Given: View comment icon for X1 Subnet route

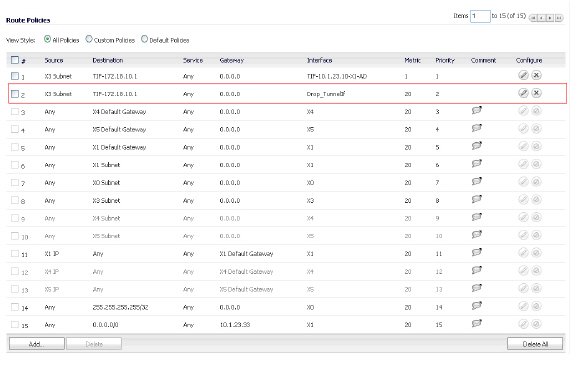Looking at the screenshot, I should [x=477, y=163].
